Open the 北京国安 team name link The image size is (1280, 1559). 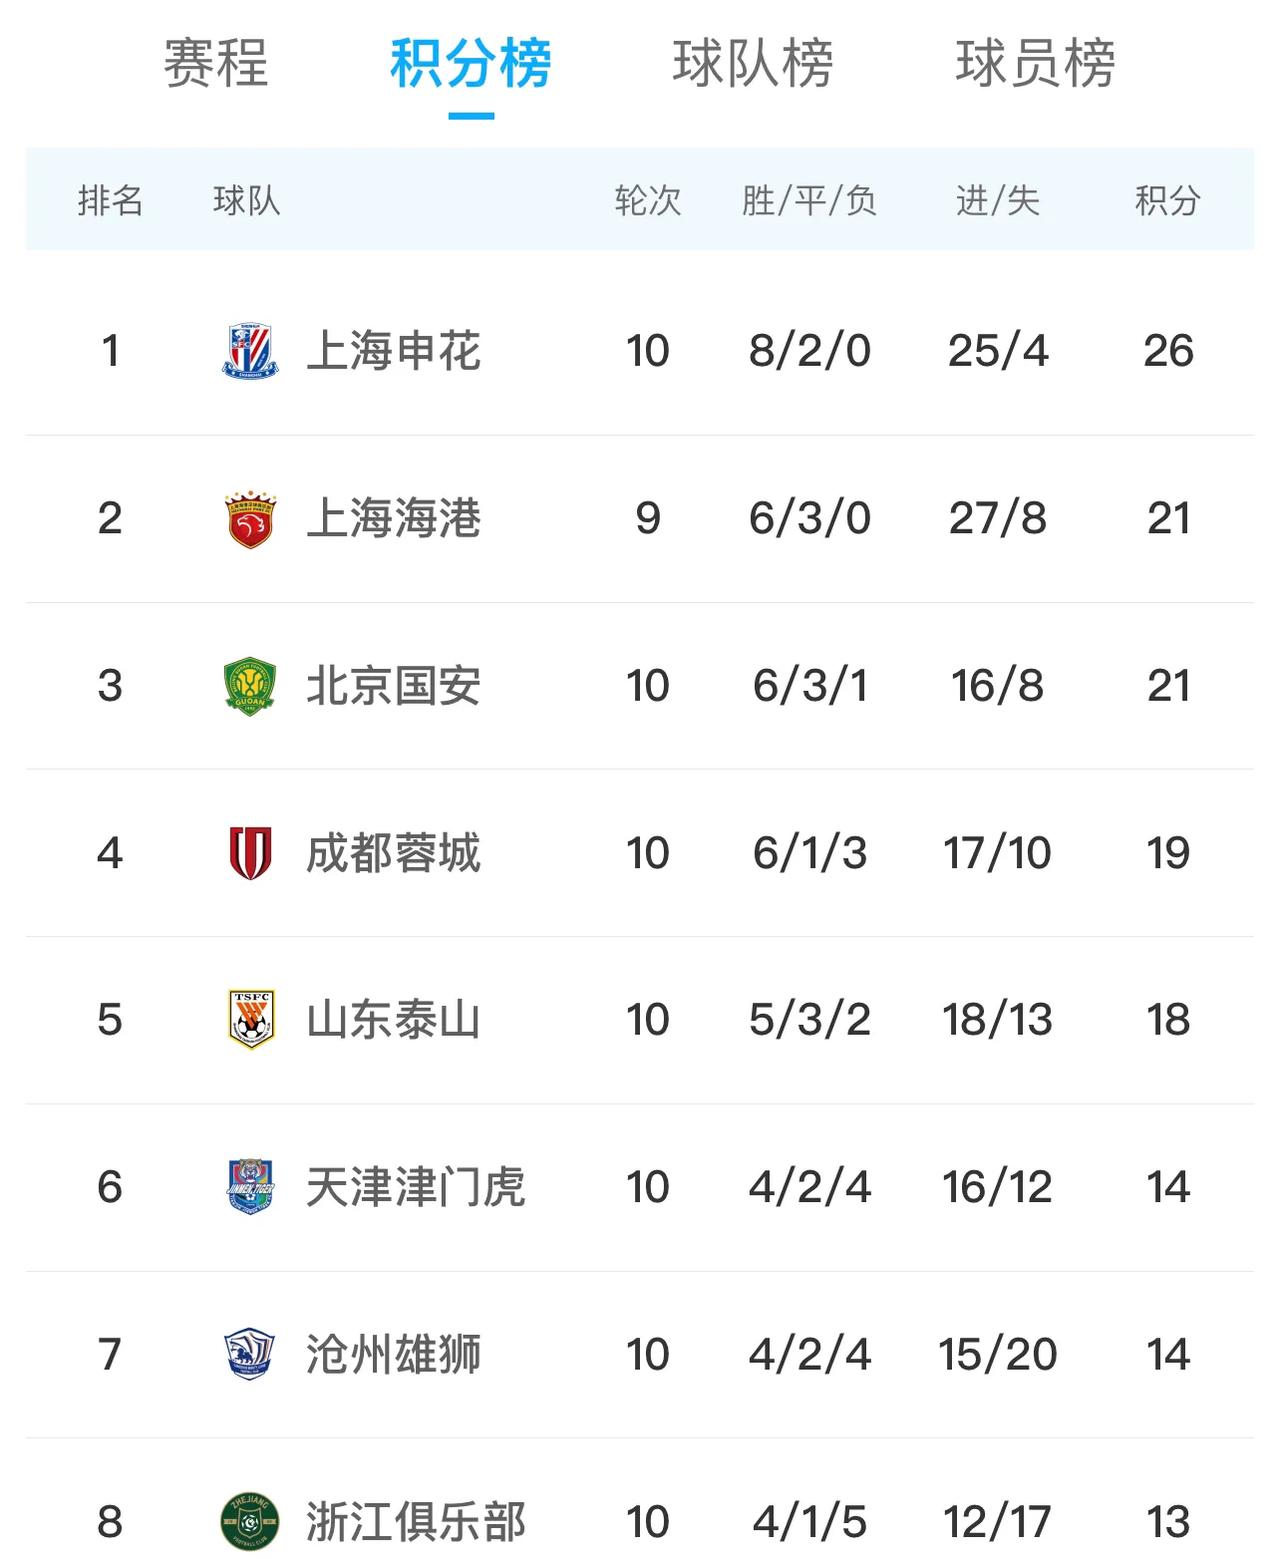tap(393, 686)
